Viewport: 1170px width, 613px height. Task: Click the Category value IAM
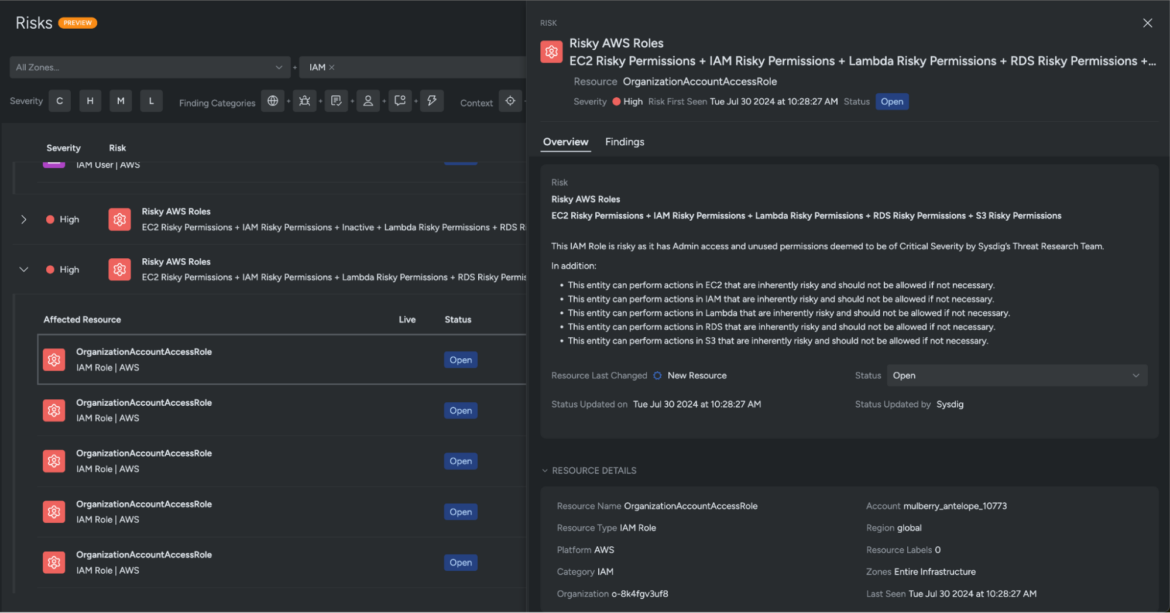point(605,571)
